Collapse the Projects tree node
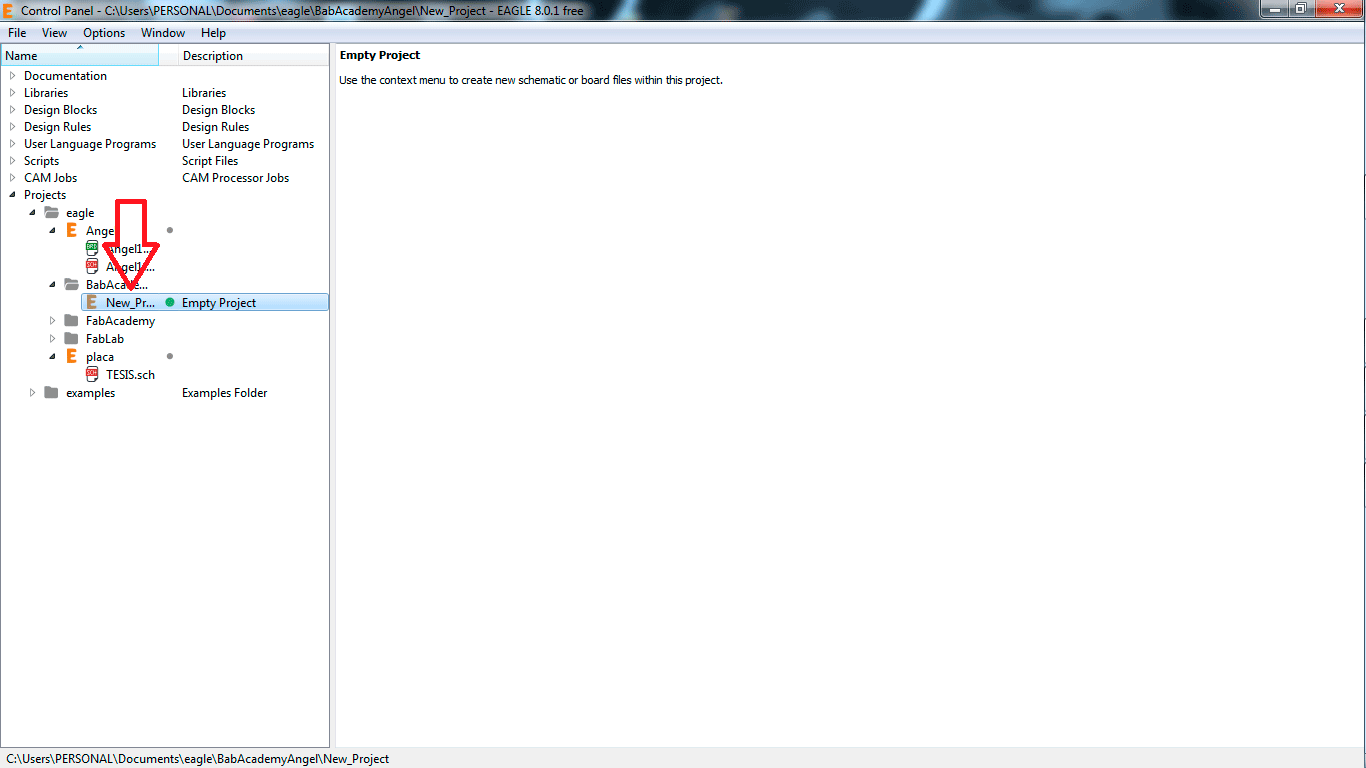This screenshot has width=1366, height=768. [12, 195]
